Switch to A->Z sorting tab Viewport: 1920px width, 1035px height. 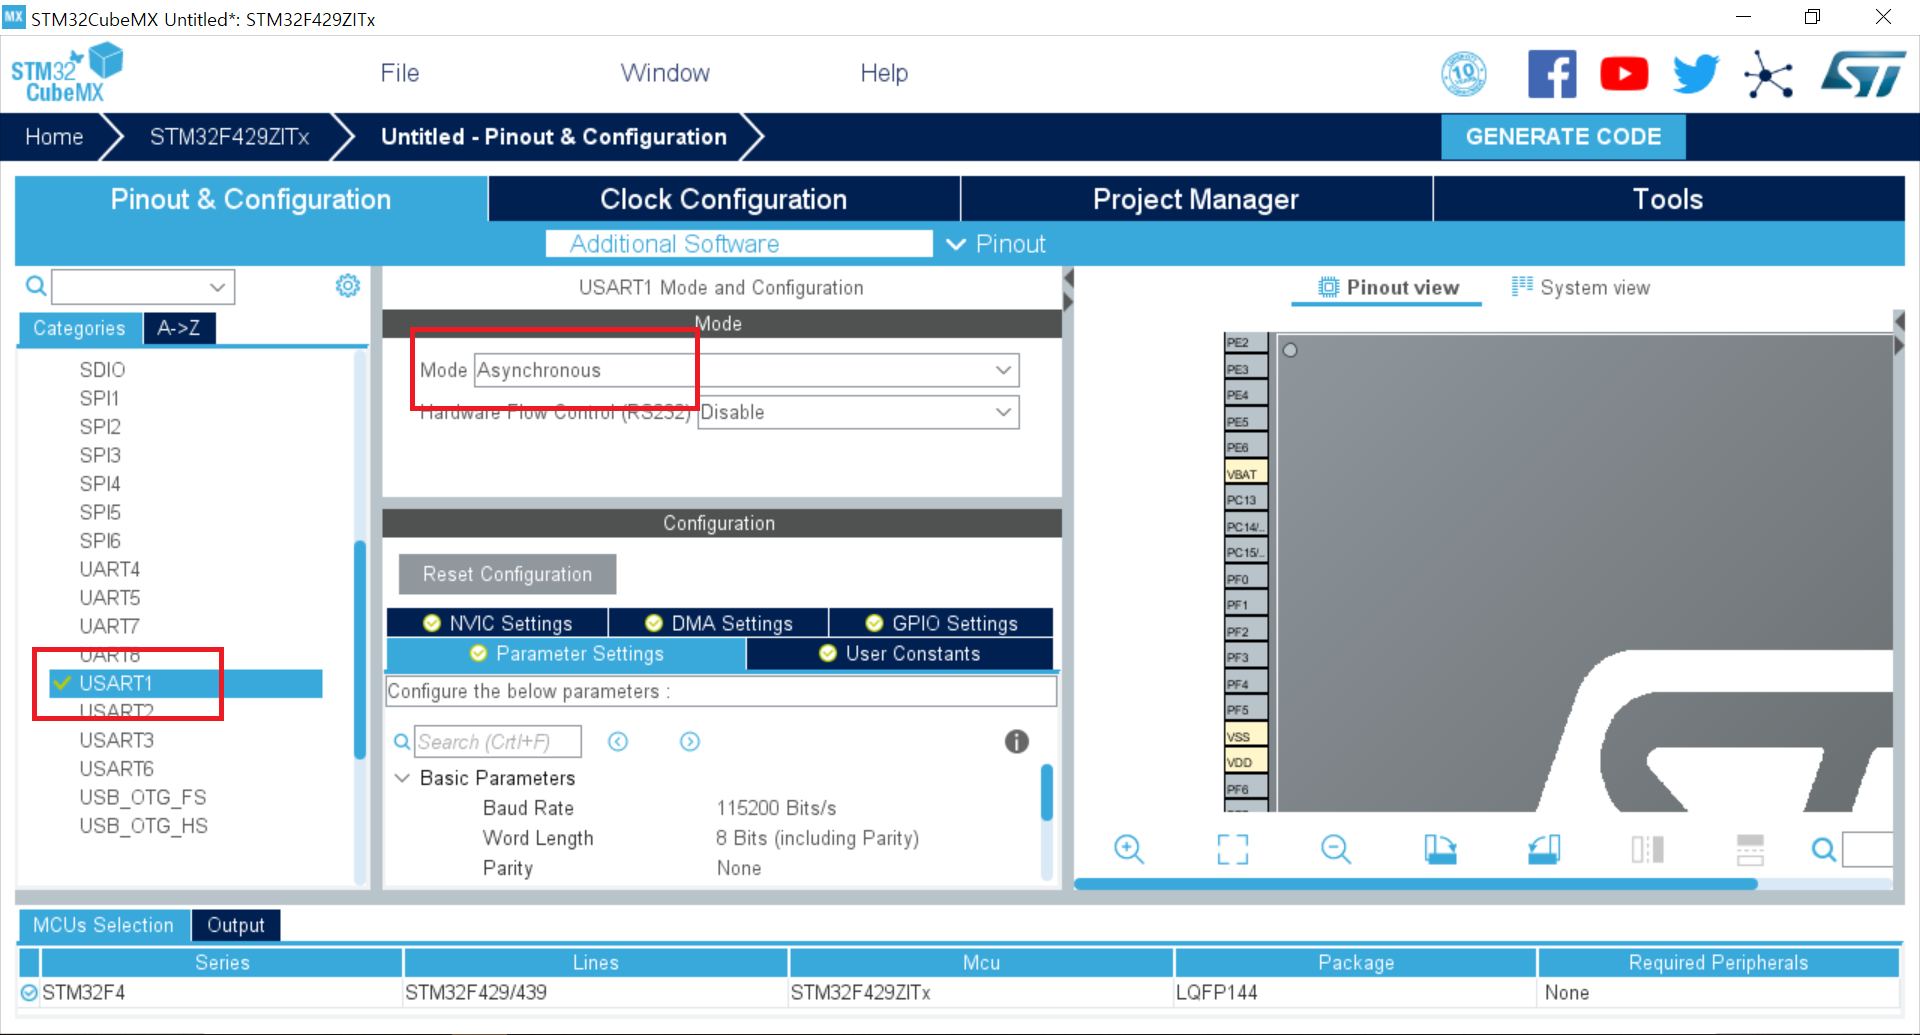click(179, 328)
